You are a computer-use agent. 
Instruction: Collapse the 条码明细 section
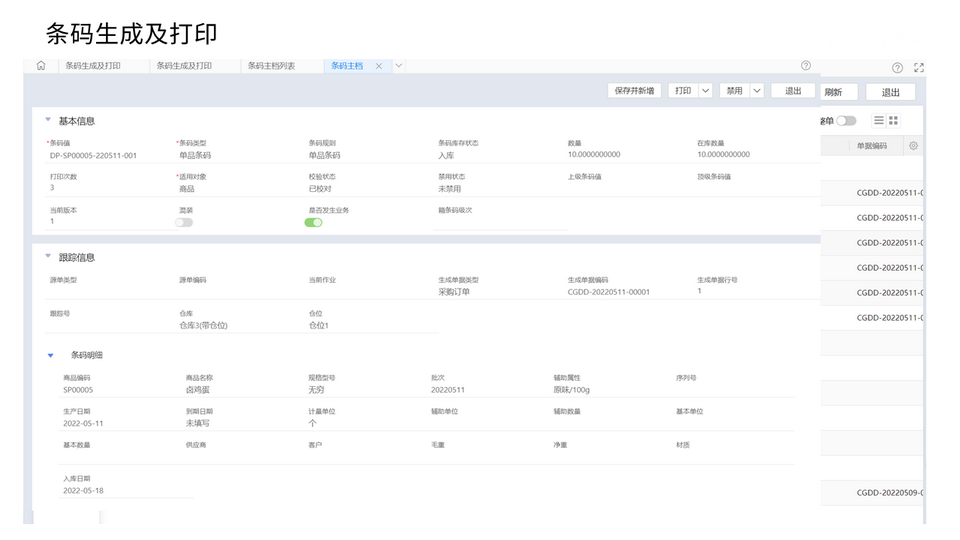51,355
